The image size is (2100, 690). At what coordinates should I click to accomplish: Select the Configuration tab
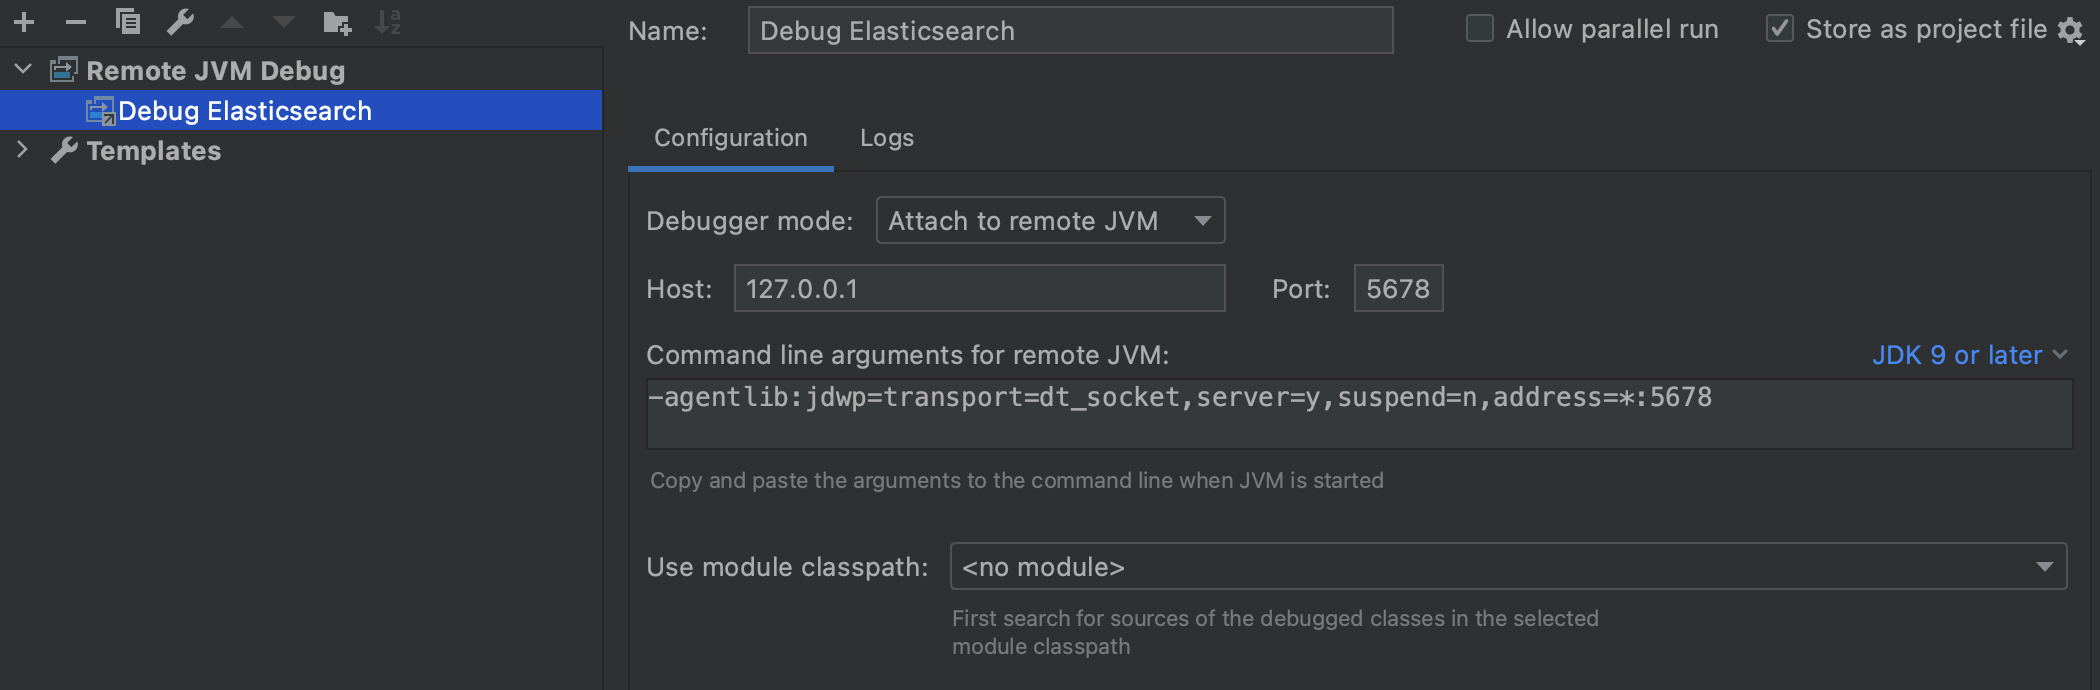coord(730,138)
